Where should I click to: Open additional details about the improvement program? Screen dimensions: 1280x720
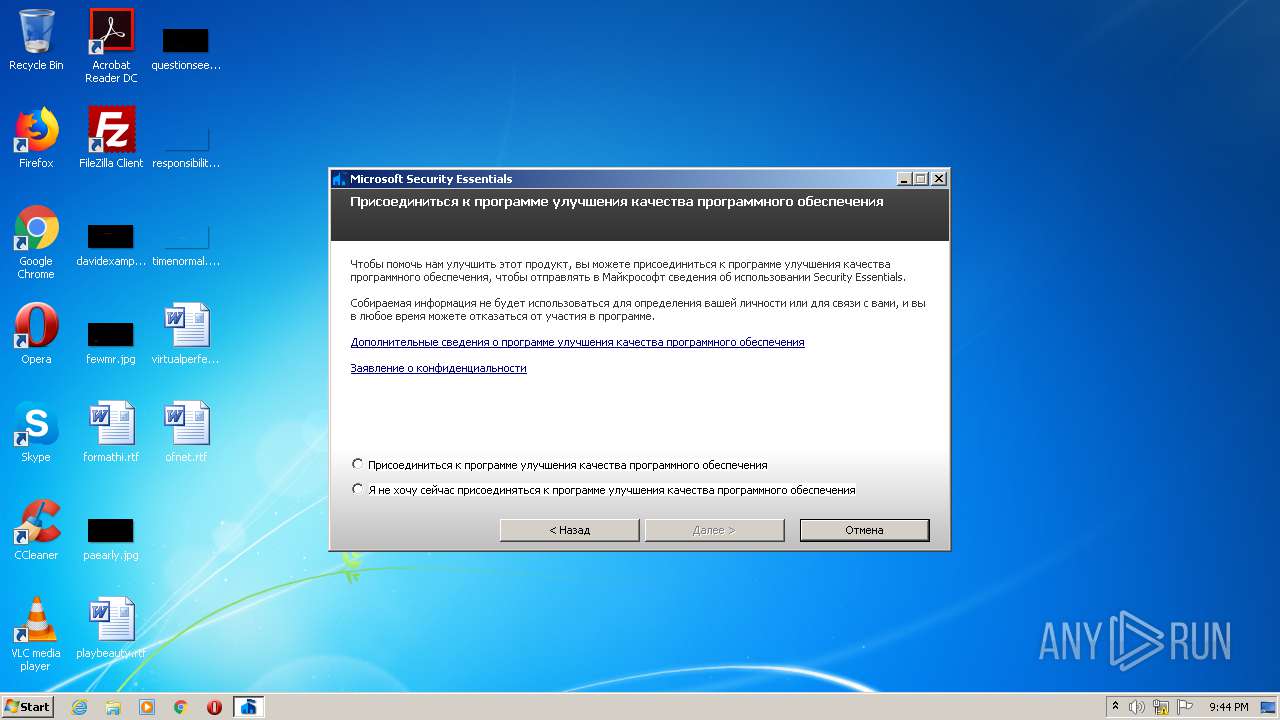click(x=577, y=342)
